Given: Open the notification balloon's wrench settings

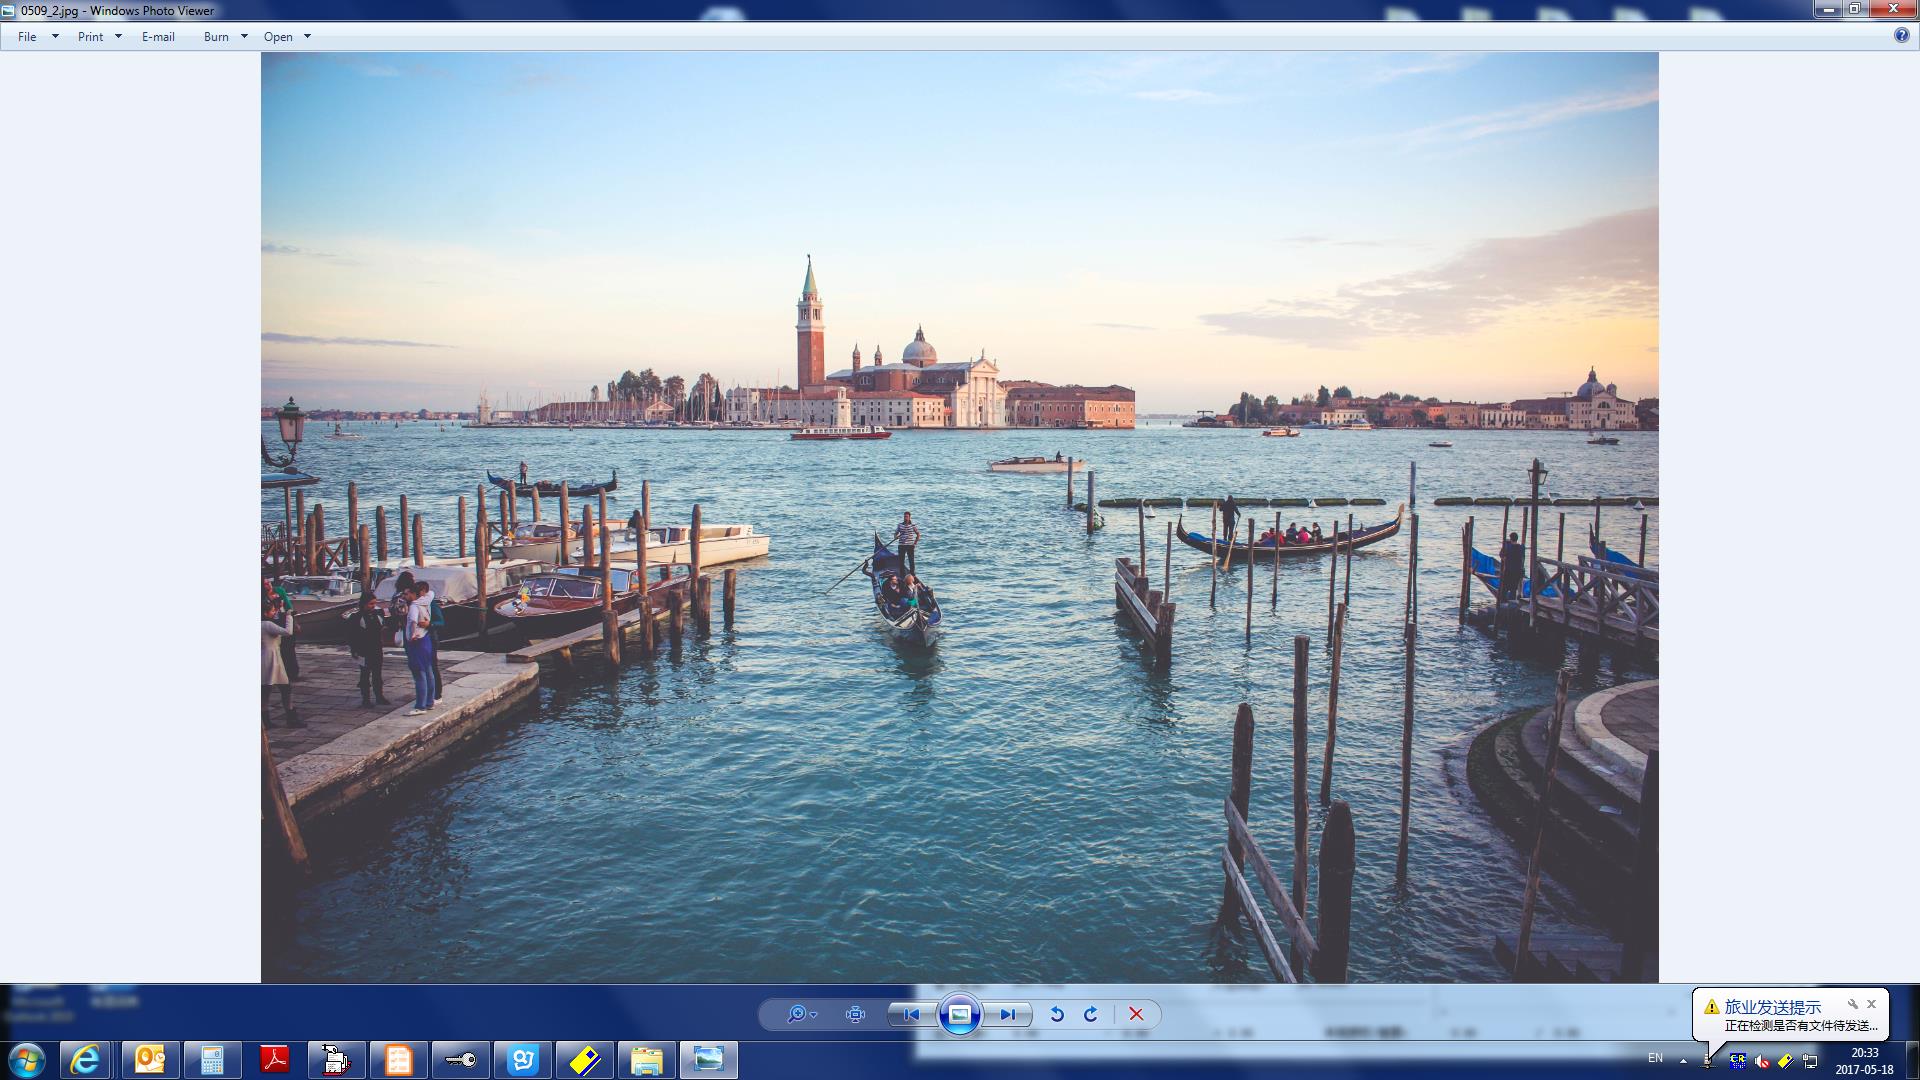Looking at the screenshot, I should coord(1852,1004).
